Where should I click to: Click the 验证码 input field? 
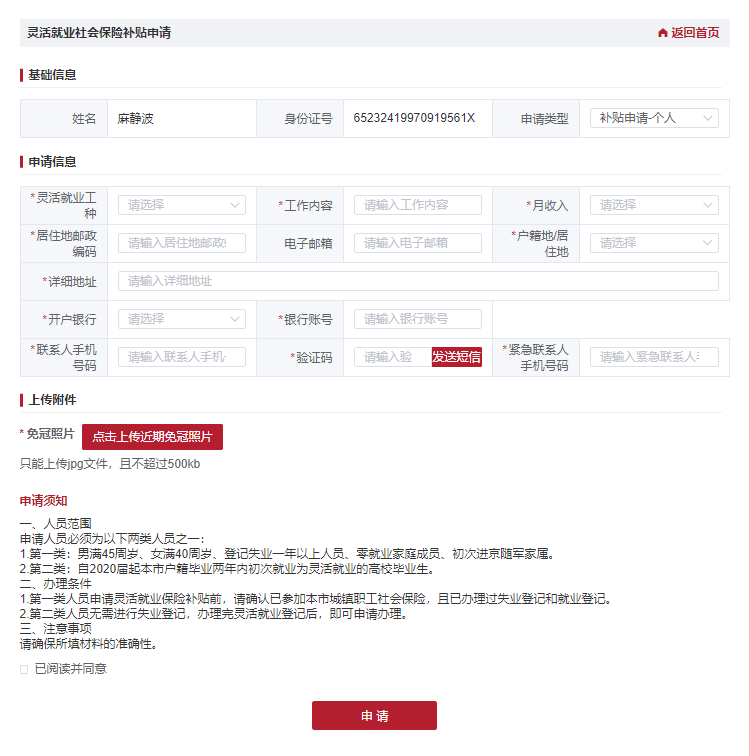393,357
